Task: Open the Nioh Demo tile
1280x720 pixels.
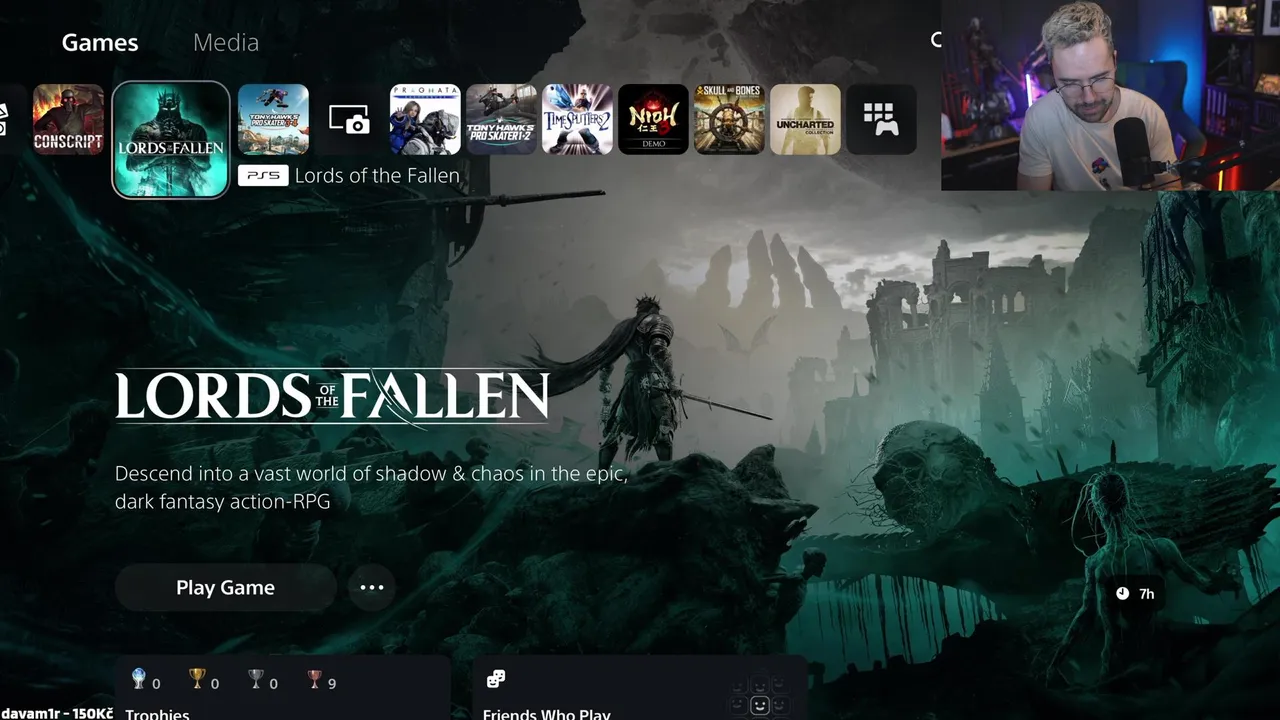Action: tap(653, 119)
